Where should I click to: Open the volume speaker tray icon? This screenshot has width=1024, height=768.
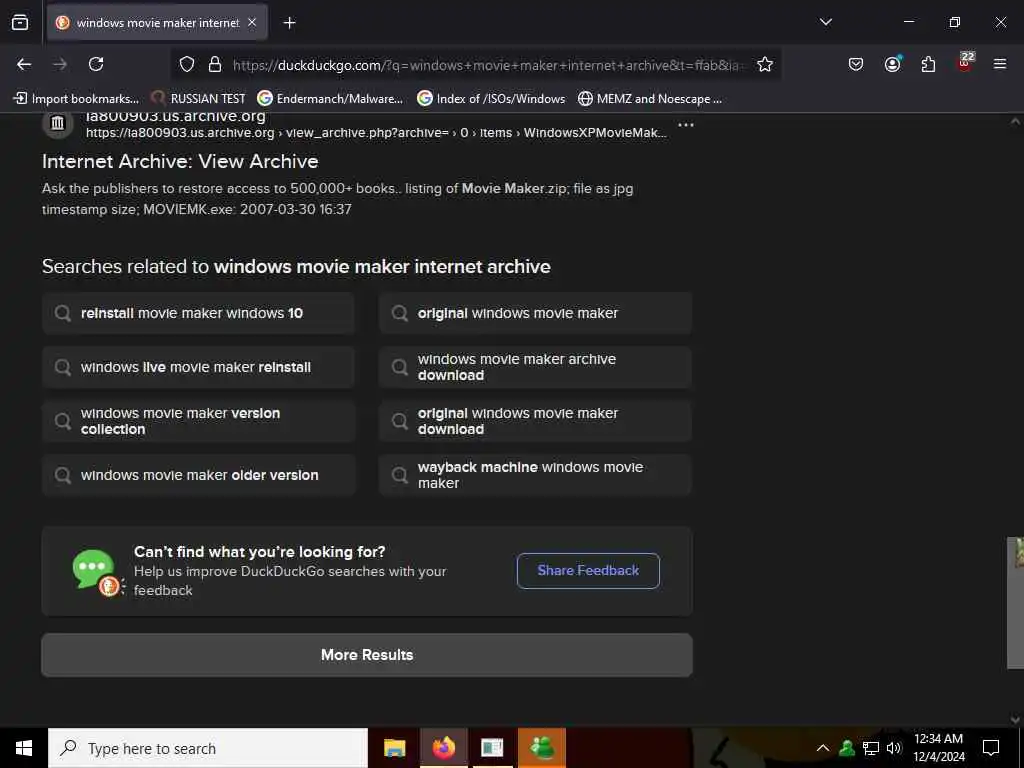[x=894, y=748]
